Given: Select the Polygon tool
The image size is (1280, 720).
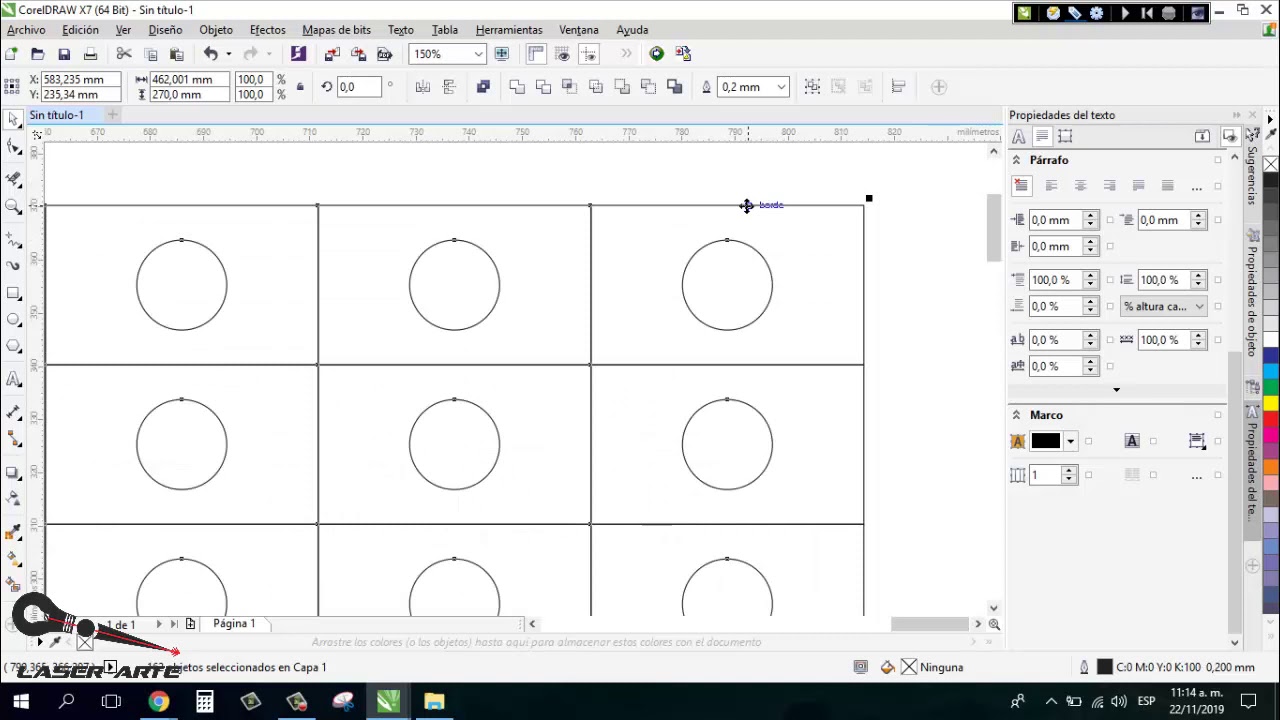Looking at the screenshot, I should click(x=13, y=347).
